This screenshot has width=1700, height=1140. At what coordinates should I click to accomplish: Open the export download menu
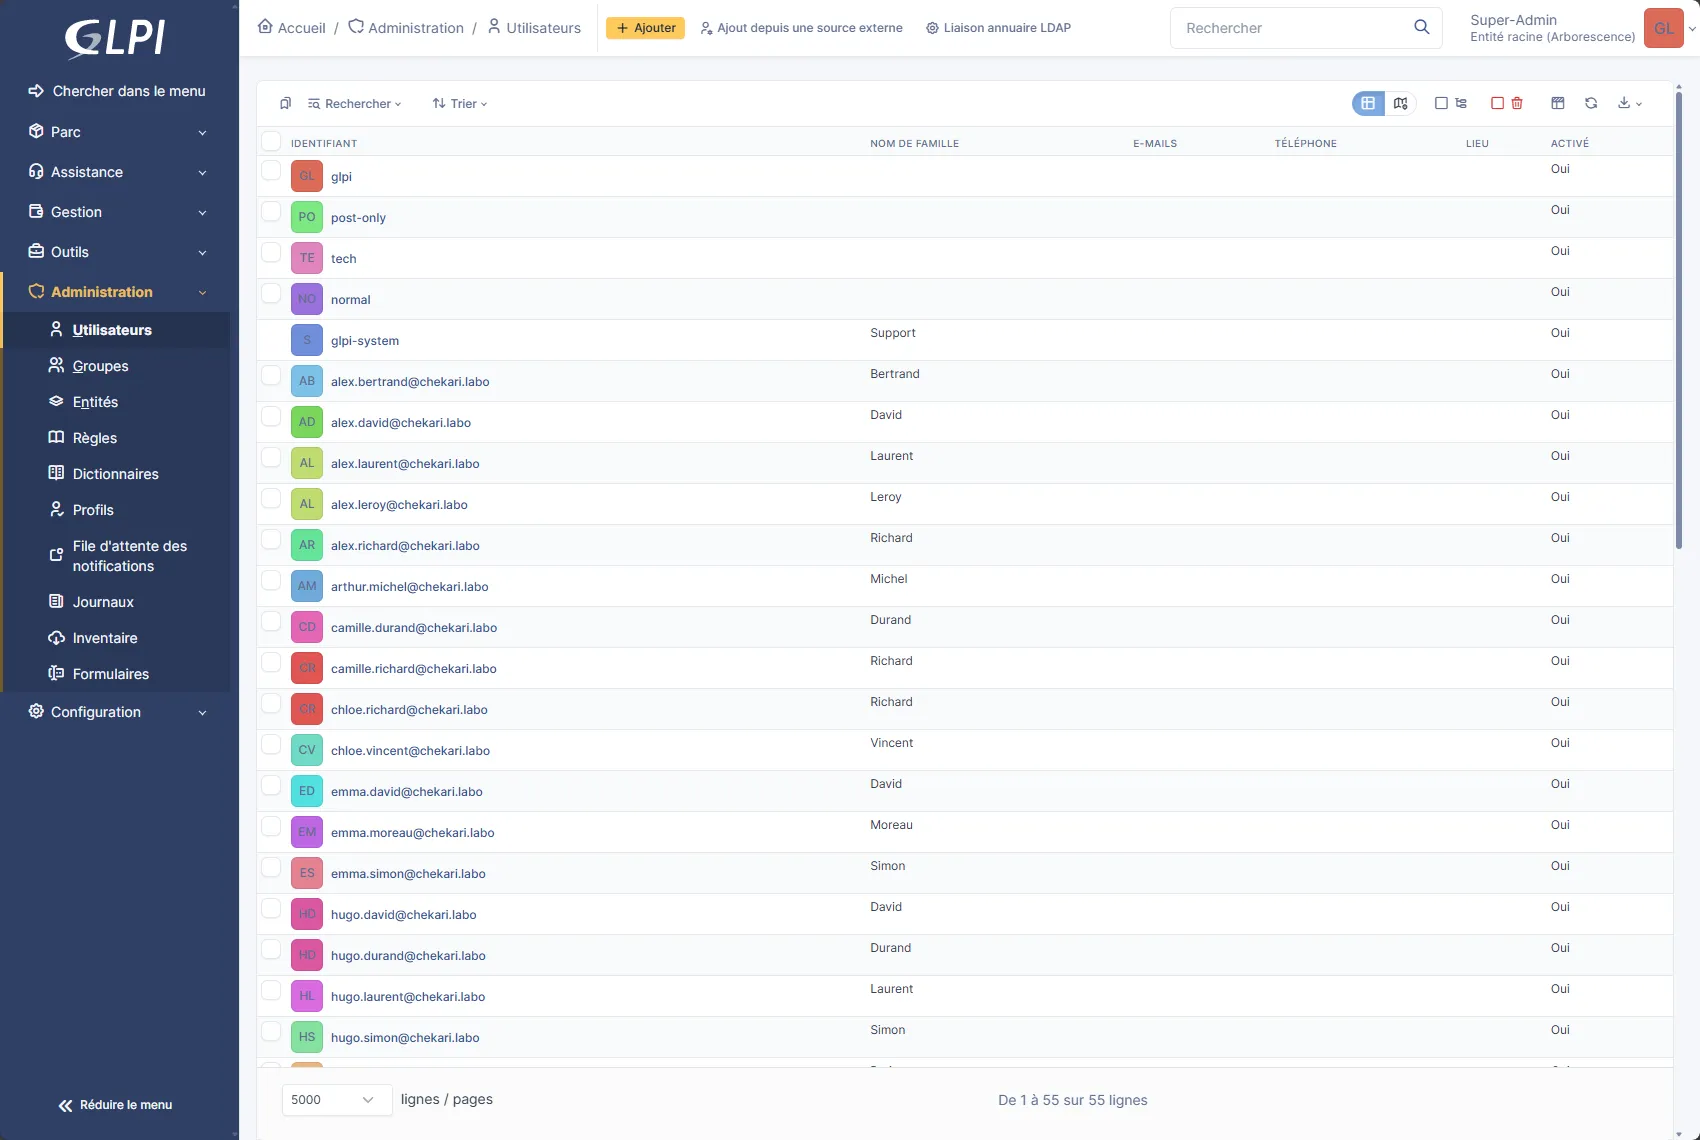1629,103
